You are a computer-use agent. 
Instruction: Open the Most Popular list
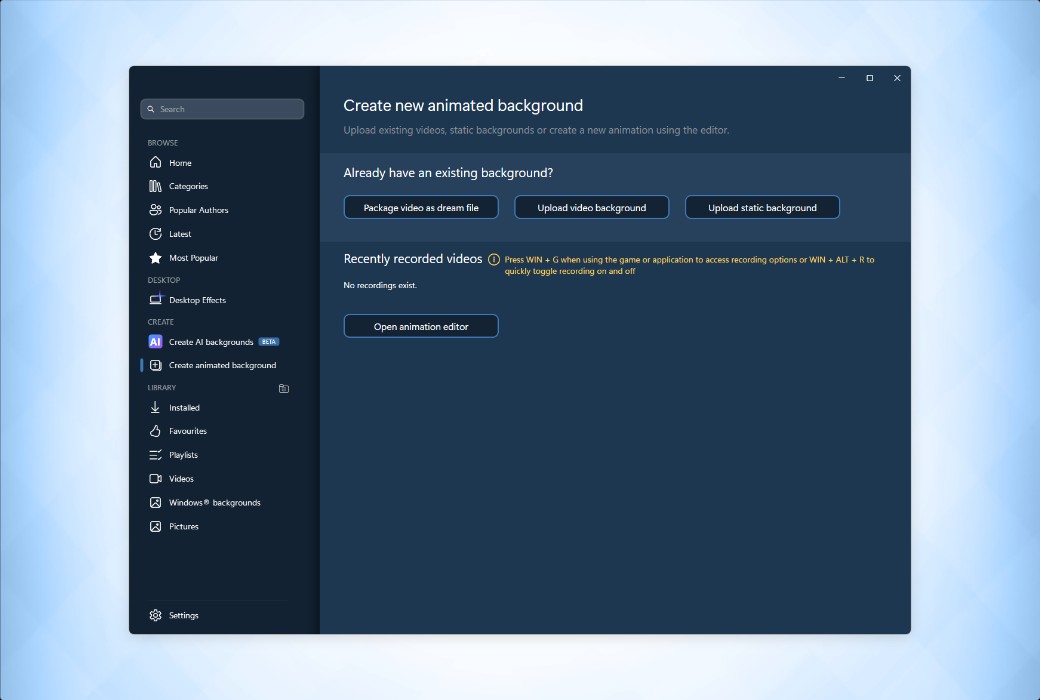193,258
